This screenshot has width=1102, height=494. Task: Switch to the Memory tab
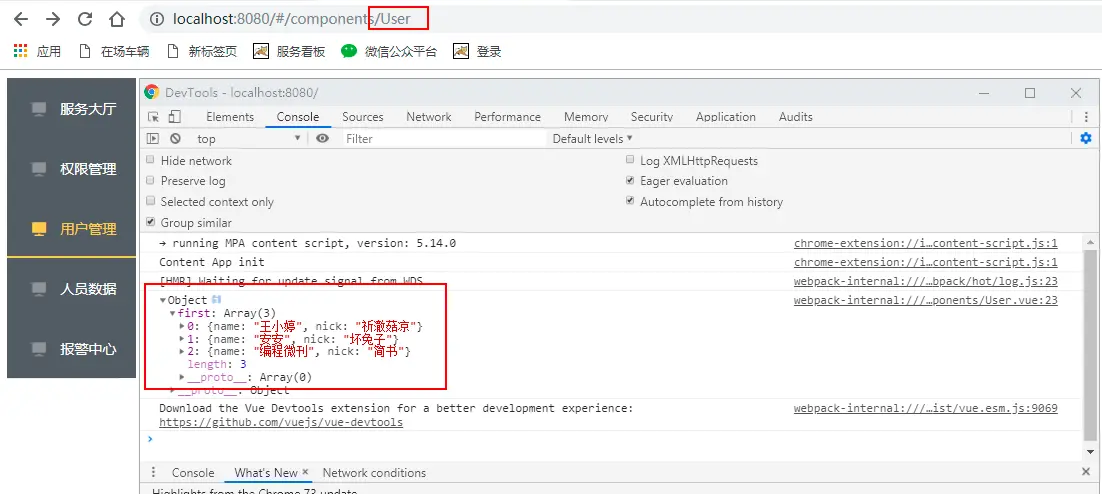click(586, 117)
